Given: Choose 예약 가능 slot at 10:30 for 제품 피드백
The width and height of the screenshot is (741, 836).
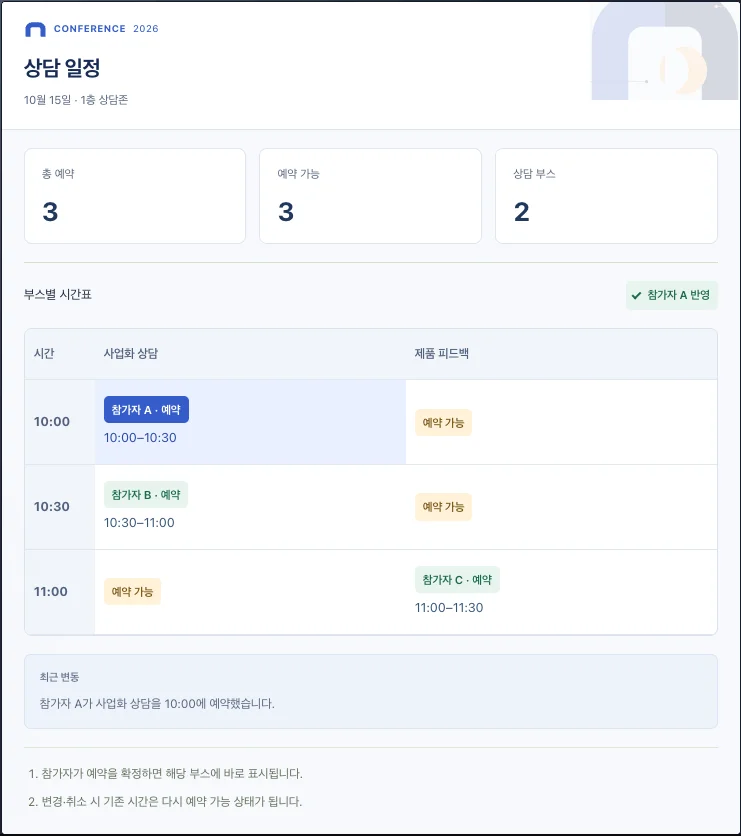Looking at the screenshot, I should tap(443, 507).
